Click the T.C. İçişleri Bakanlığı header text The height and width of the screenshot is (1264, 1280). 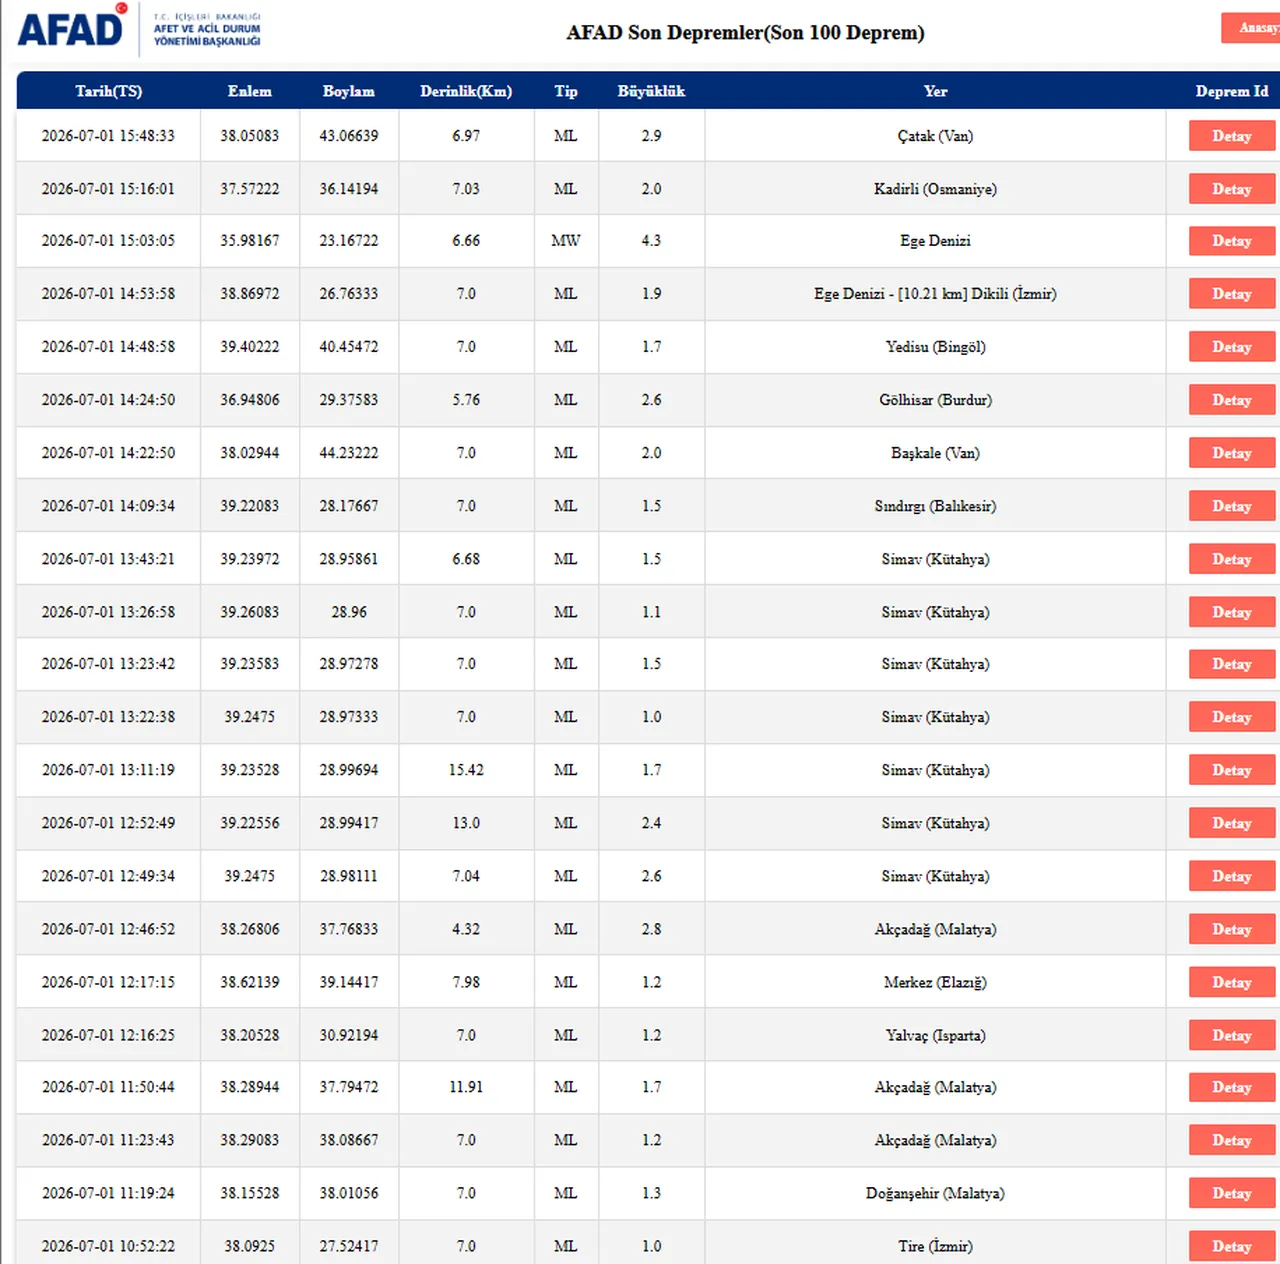pos(207,17)
